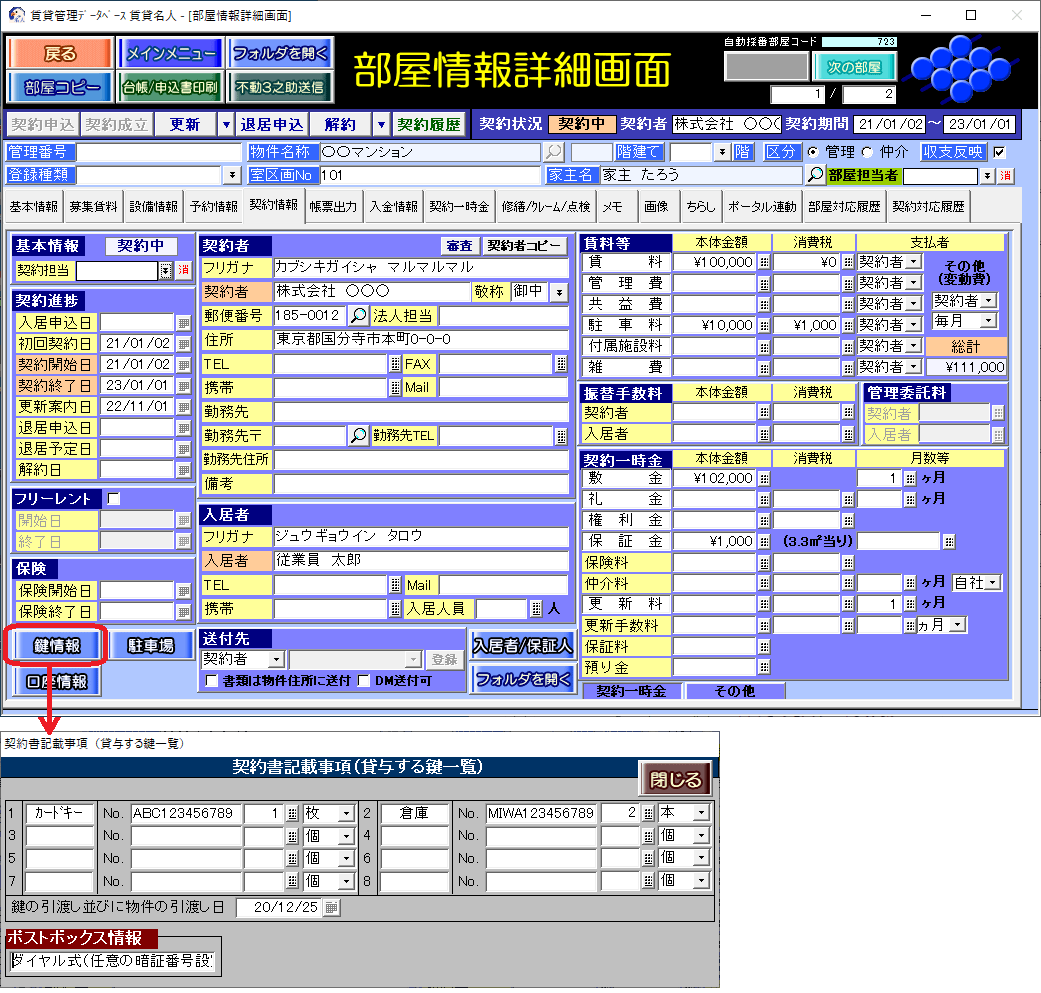
Task: Click the search icon next to 家主名
Action: click(x=816, y=175)
